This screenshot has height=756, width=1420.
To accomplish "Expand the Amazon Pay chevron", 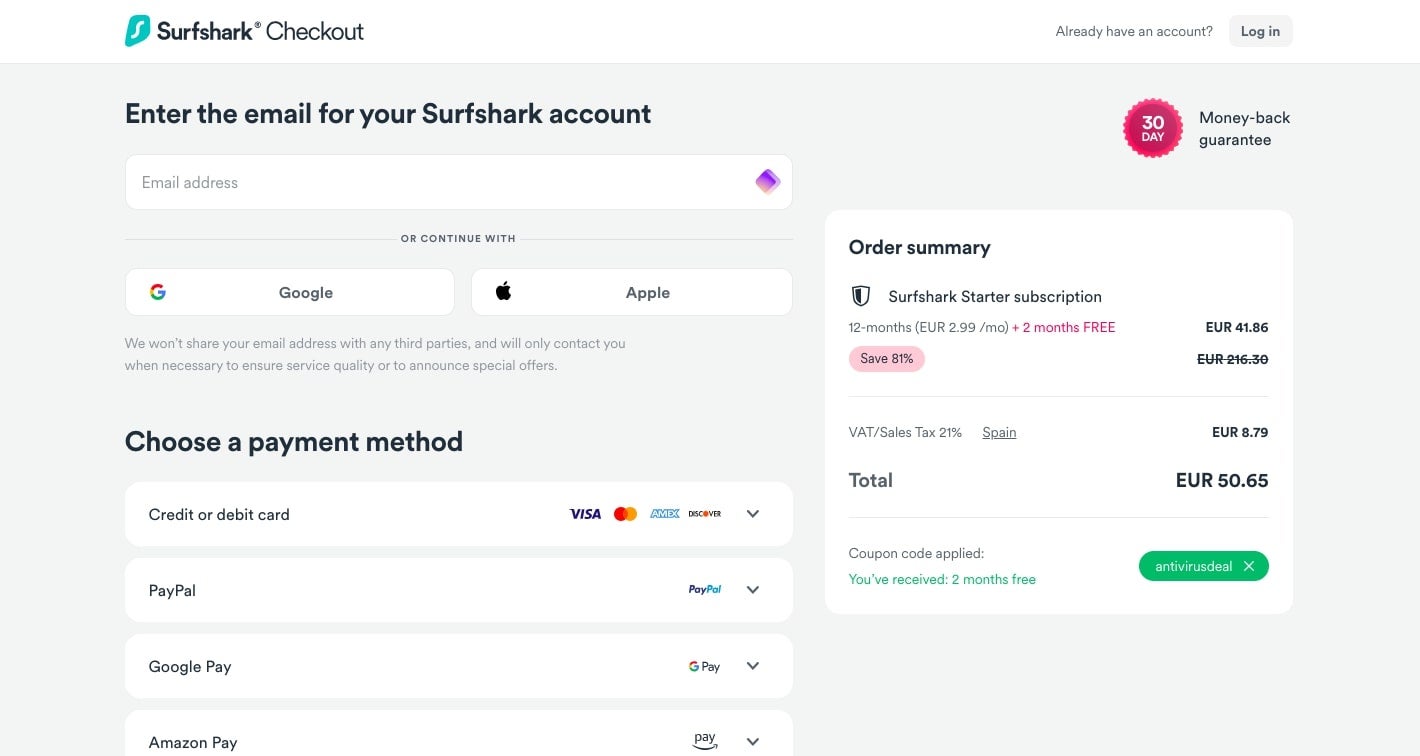I will click(x=753, y=742).
